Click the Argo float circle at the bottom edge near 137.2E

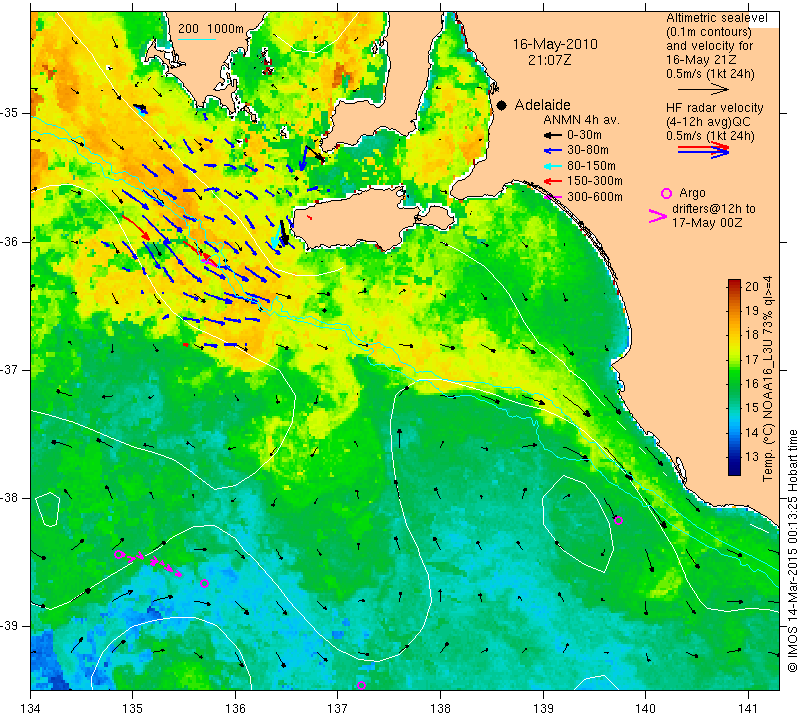[x=361, y=685]
